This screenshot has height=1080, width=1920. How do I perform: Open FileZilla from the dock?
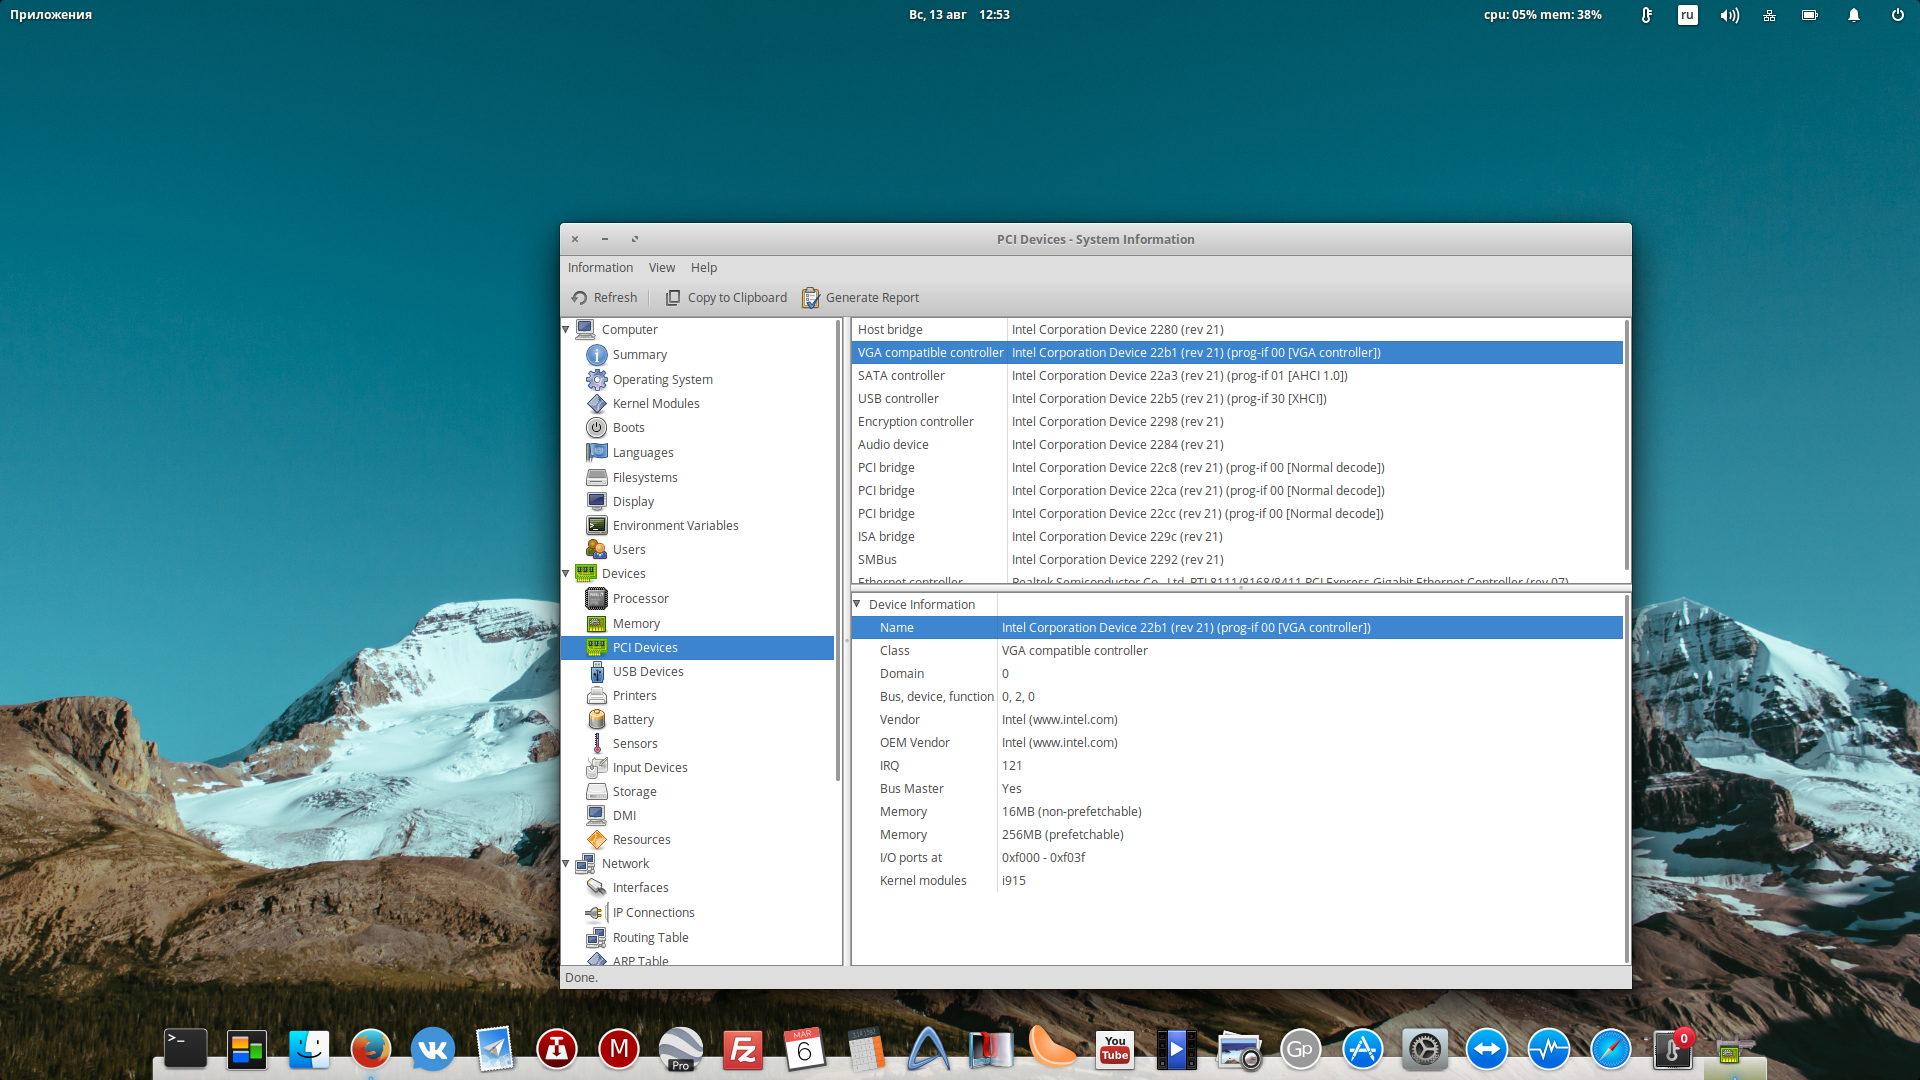point(742,1049)
